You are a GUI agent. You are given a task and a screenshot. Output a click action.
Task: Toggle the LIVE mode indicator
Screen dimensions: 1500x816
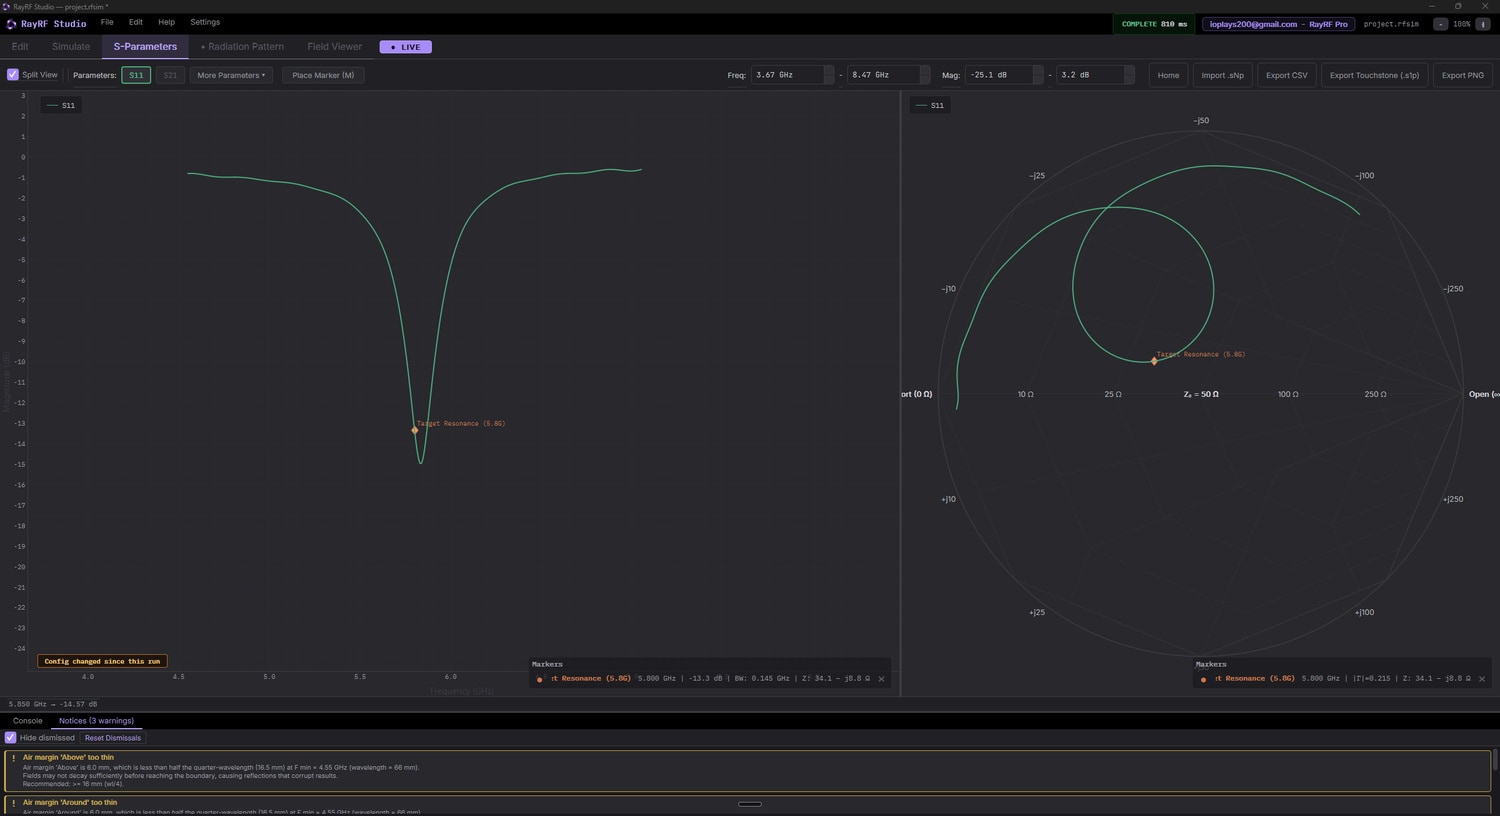pyautogui.click(x=406, y=47)
